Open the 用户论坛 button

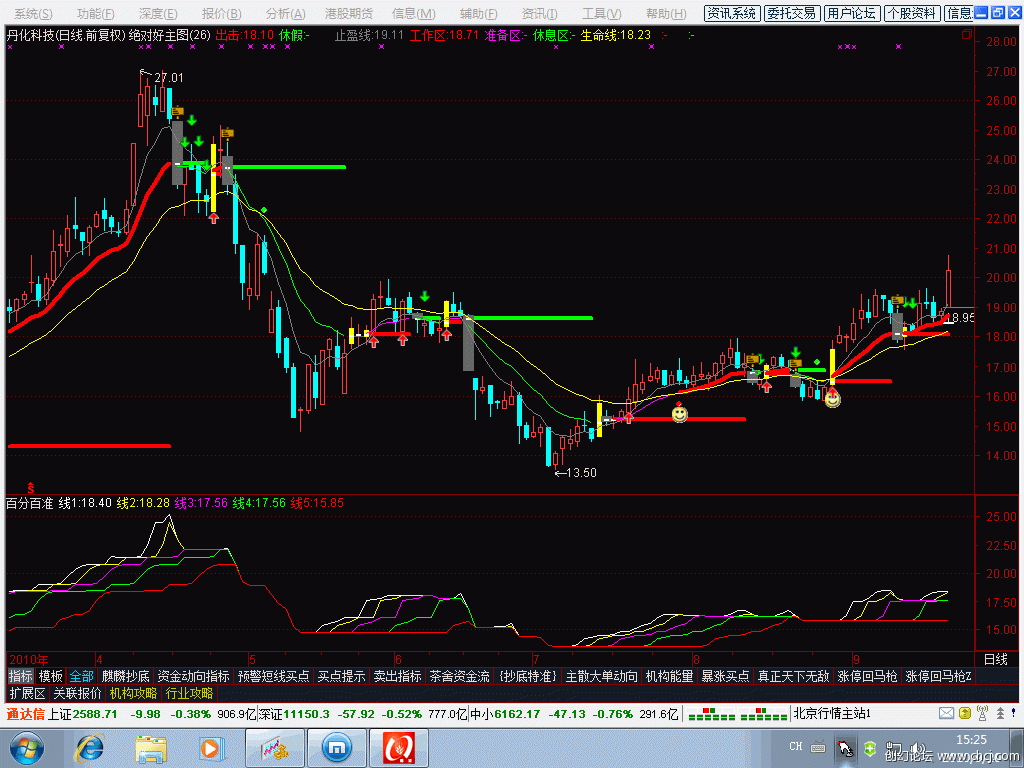point(852,13)
